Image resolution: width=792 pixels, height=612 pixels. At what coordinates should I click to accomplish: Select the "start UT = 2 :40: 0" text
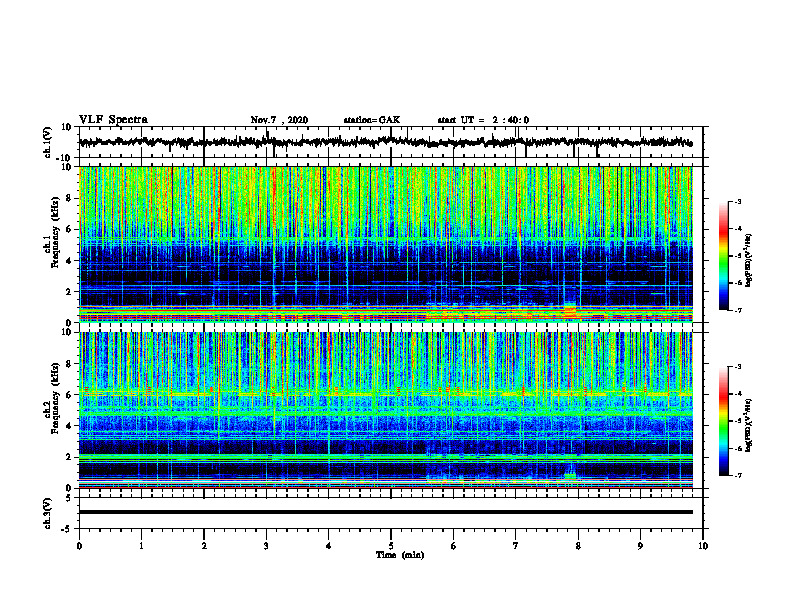pyautogui.click(x=483, y=120)
